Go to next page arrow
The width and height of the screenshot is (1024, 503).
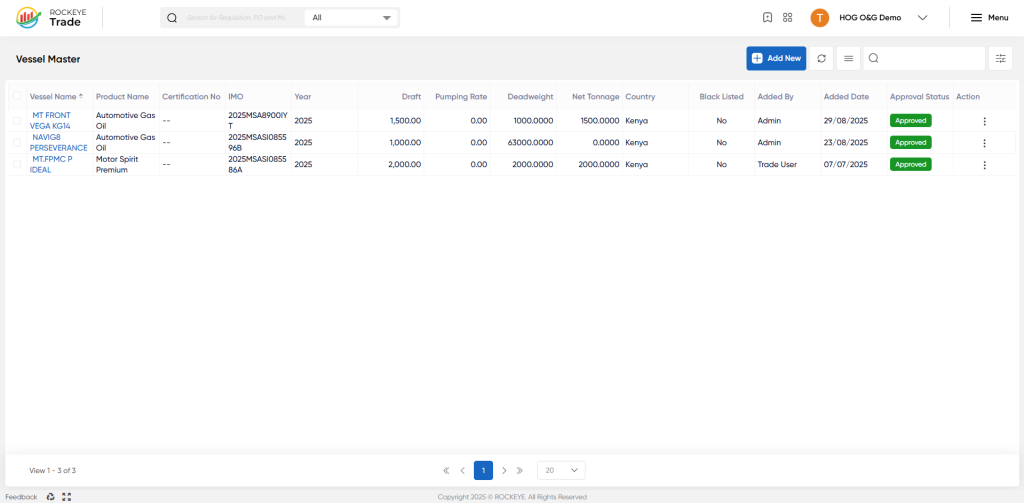pyautogui.click(x=504, y=470)
